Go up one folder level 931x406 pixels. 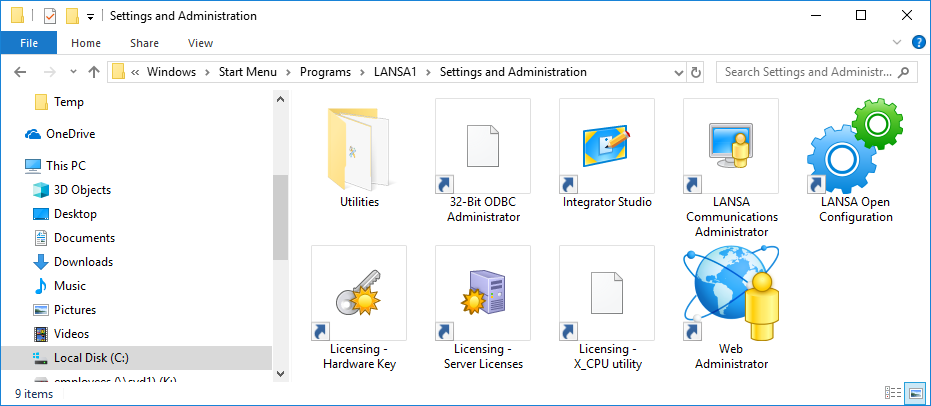[x=93, y=72]
